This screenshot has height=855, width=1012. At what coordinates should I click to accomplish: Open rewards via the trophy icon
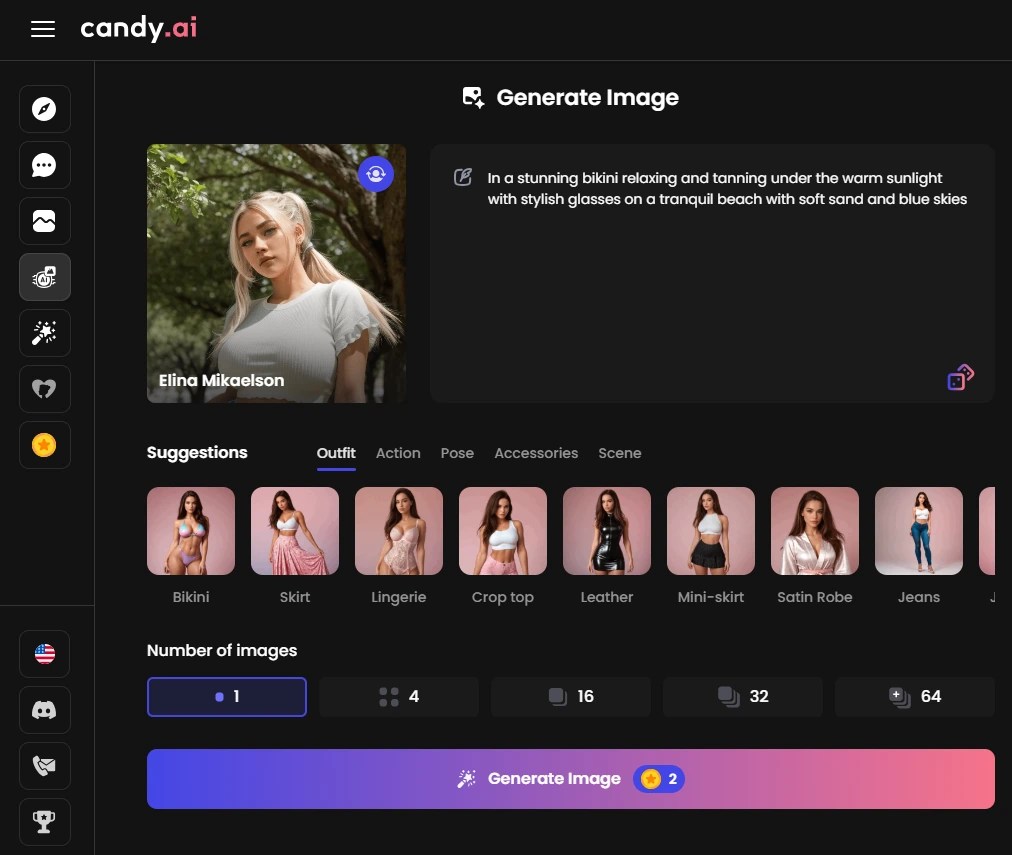[x=44, y=821]
